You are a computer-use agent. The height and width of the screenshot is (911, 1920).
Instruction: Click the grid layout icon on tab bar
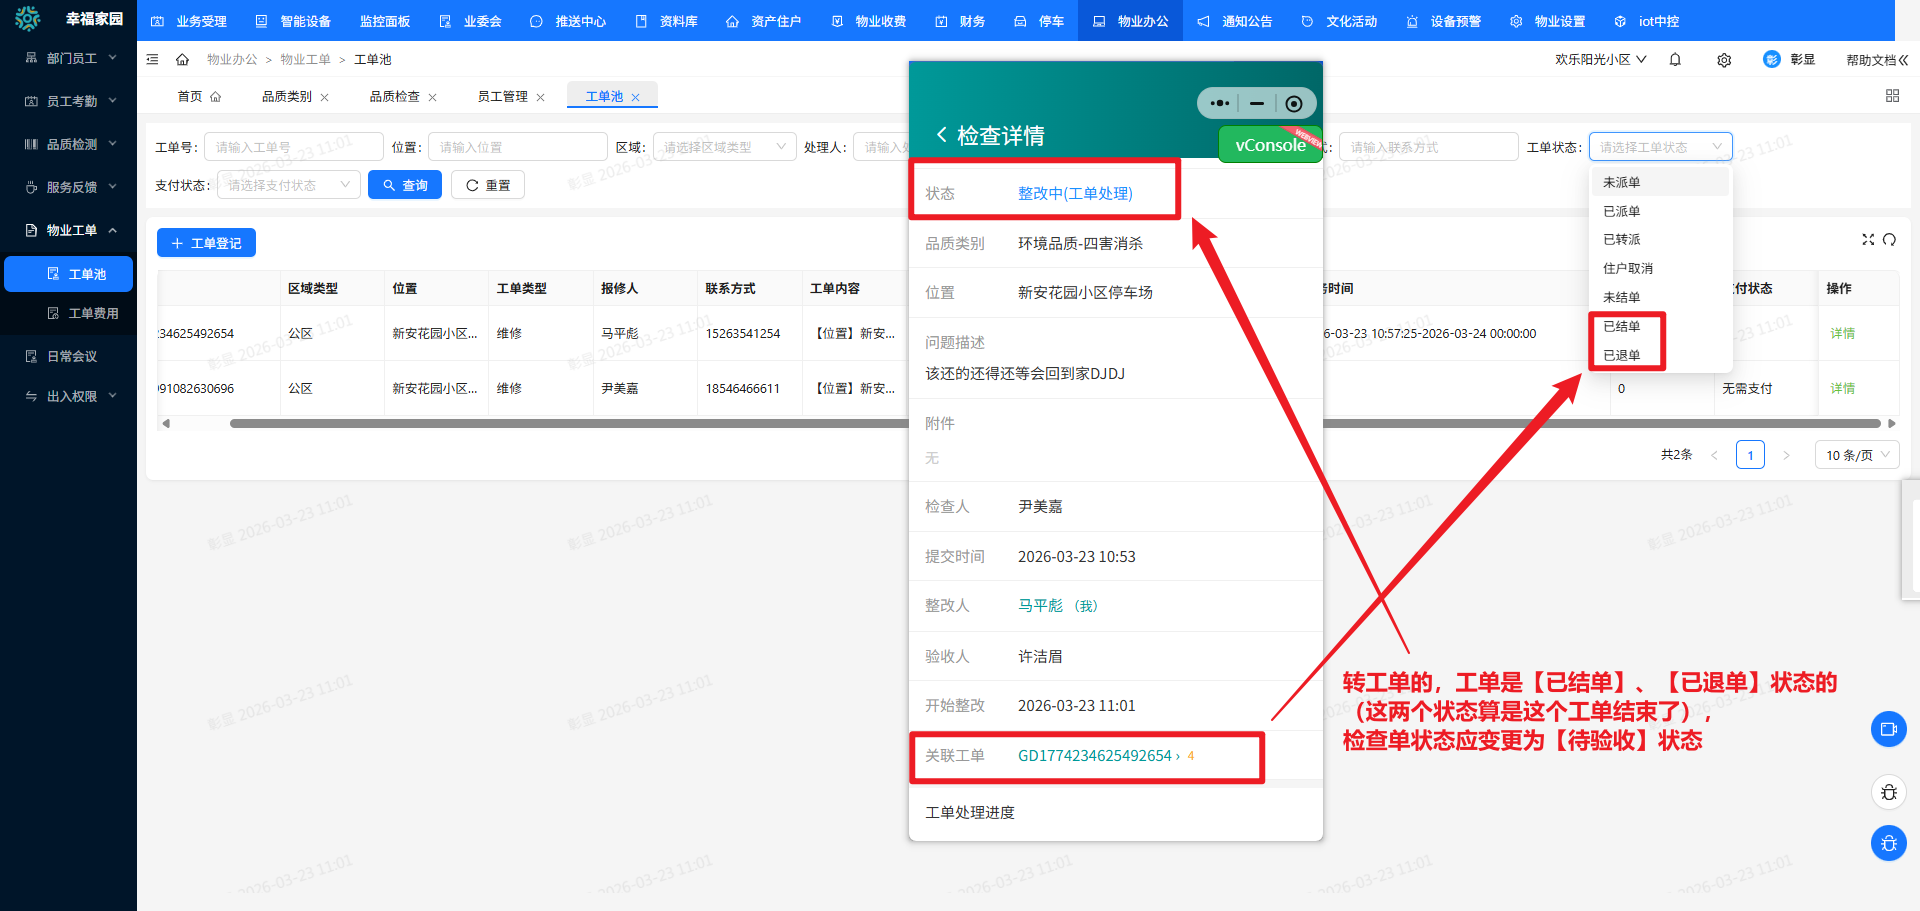[x=1892, y=96]
